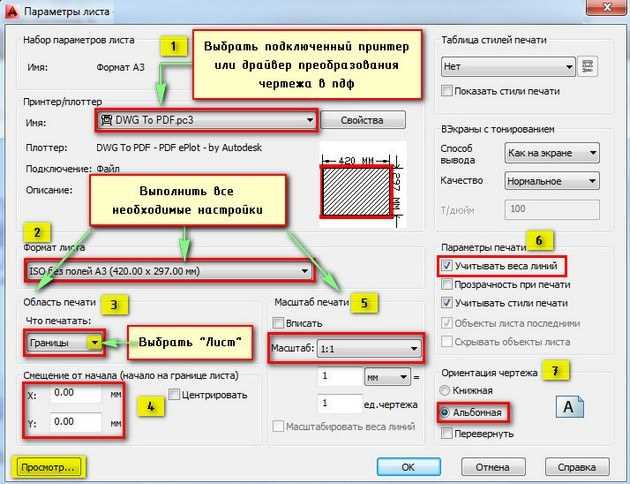Enable 'Прозрачность при печати' checkbox
Viewport: 630px width, 484px height.
[446, 284]
